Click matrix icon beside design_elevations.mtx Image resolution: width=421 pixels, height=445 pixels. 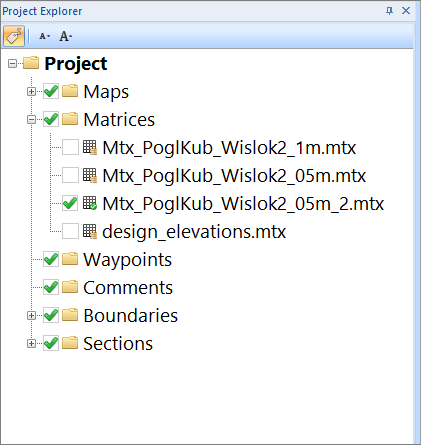(x=90, y=231)
